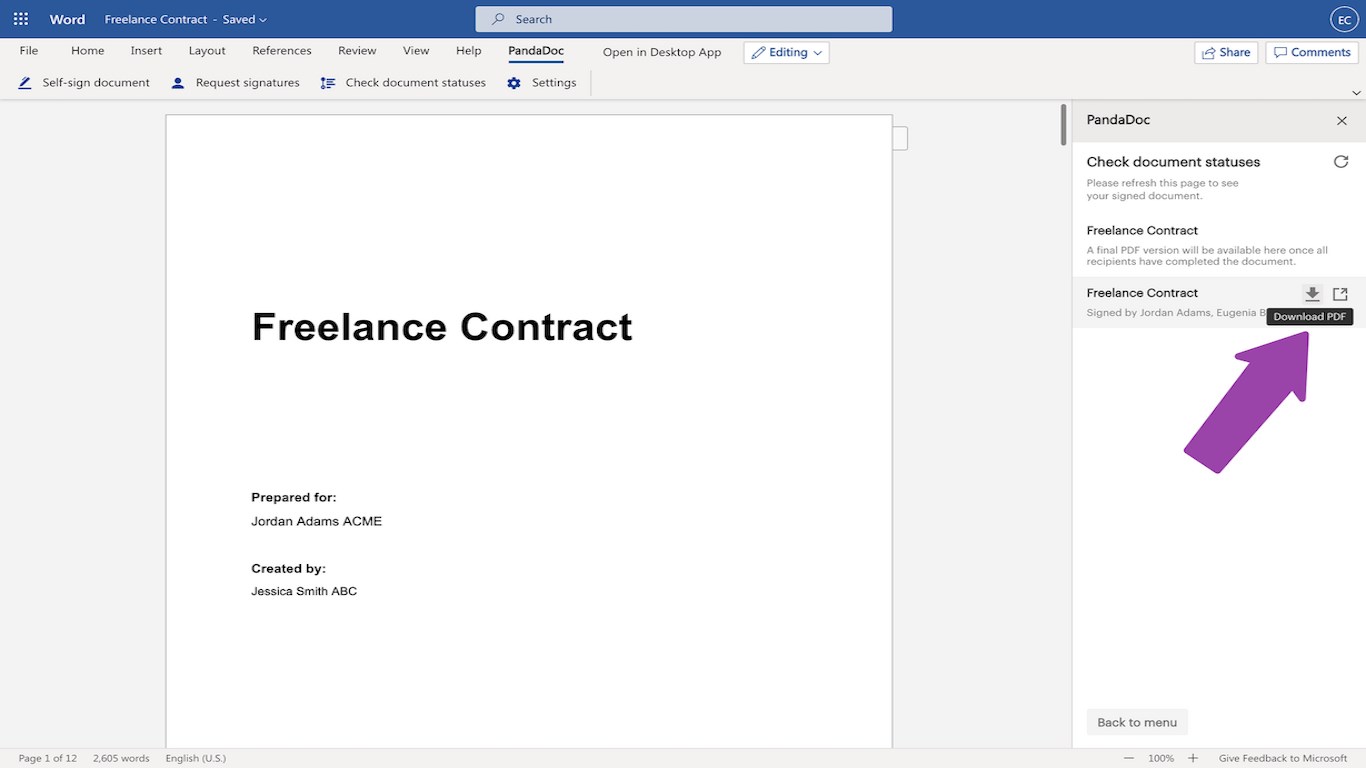1366x768 pixels.
Task: Open the Comments pane
Action: point(1311,52)
